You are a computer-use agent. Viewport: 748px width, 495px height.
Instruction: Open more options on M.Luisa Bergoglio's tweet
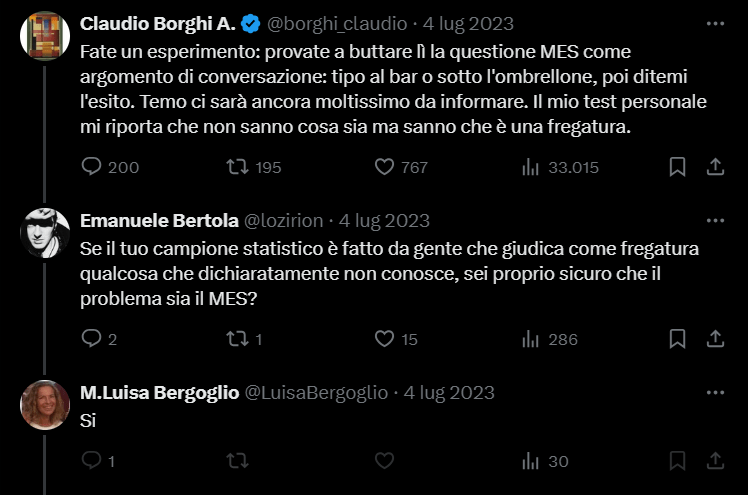click(x=715, y=392)
